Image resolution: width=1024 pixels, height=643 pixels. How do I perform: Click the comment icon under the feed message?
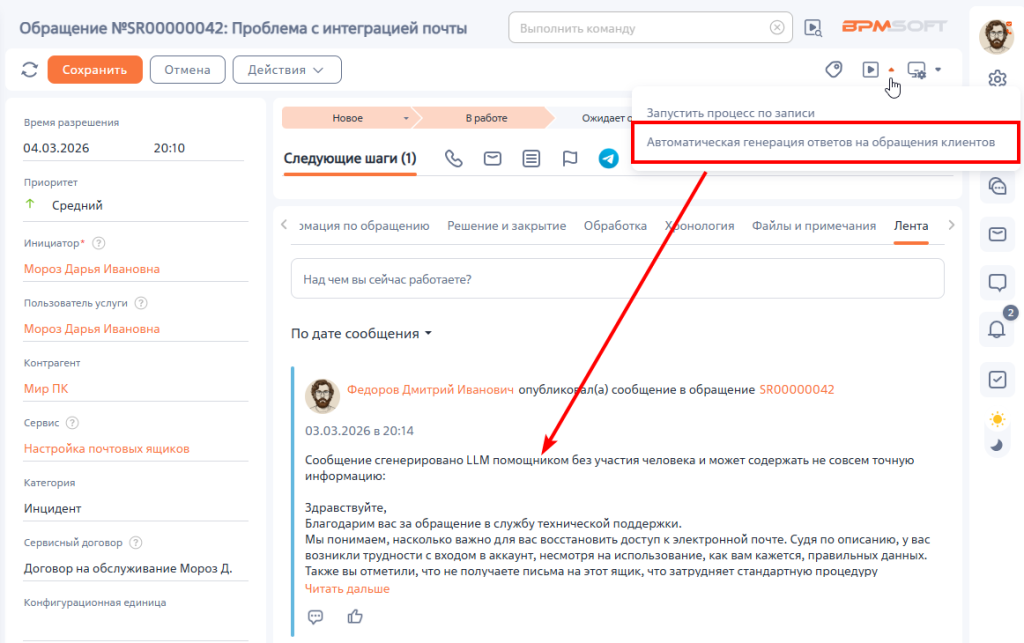(x=316, y=616)
